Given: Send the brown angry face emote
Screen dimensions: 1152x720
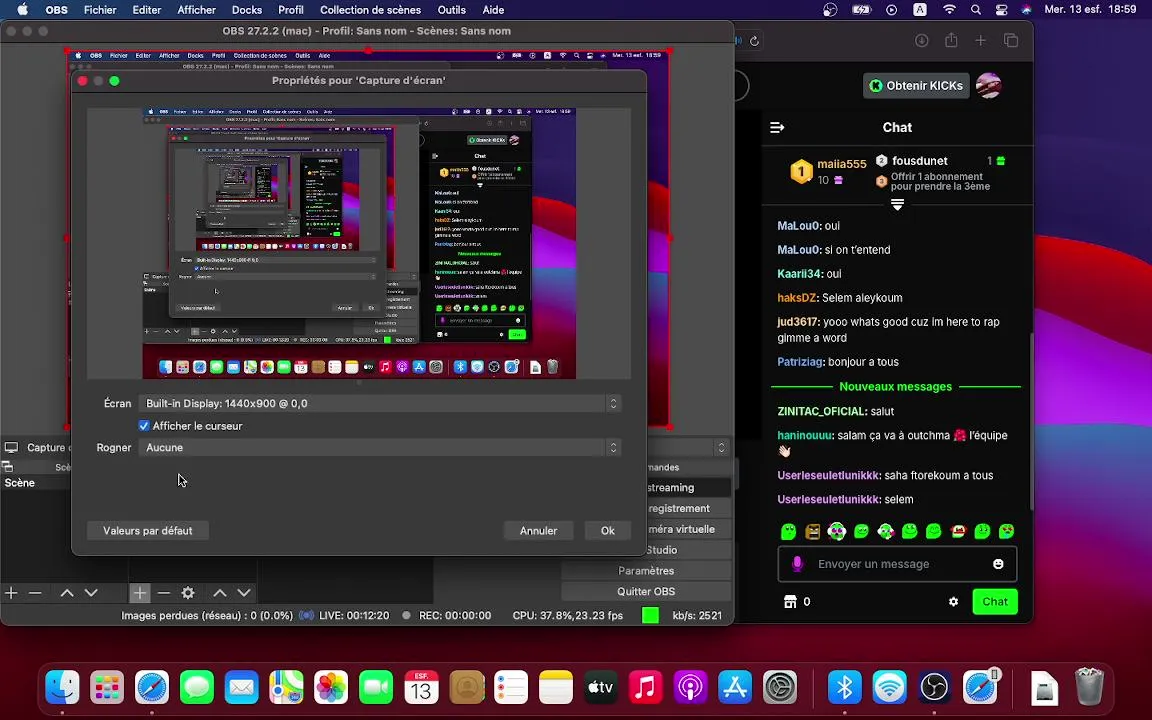Looking at the screenshot, I should (x=813, y=531).
